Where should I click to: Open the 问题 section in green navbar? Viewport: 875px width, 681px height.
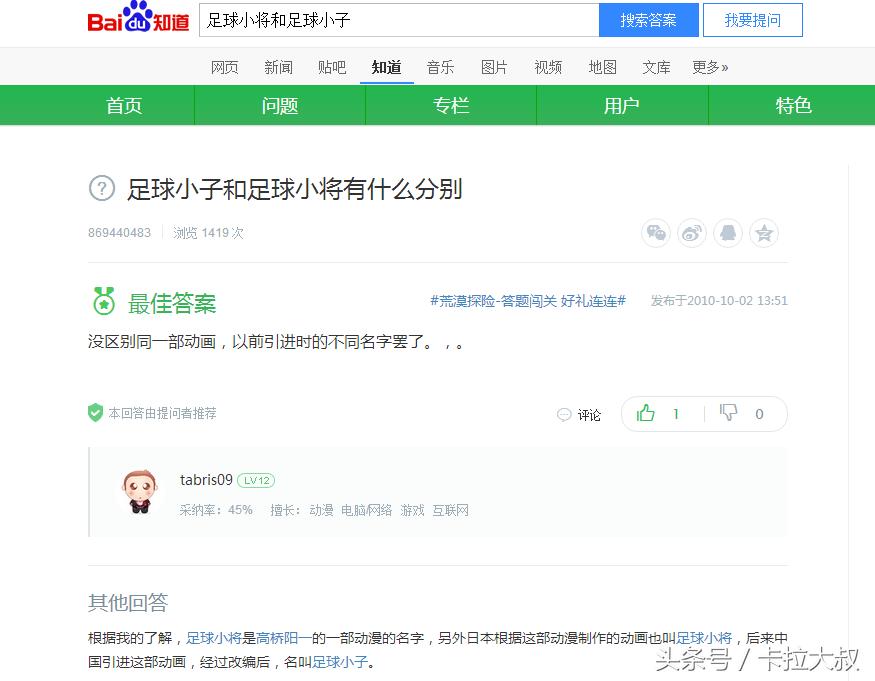point(280,105)
